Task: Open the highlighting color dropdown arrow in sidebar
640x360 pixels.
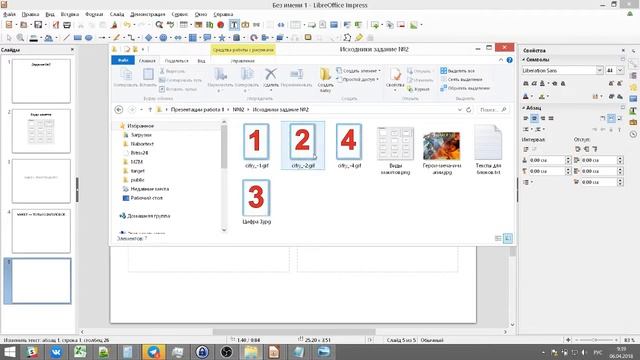Action: click(x=548, y=97)
